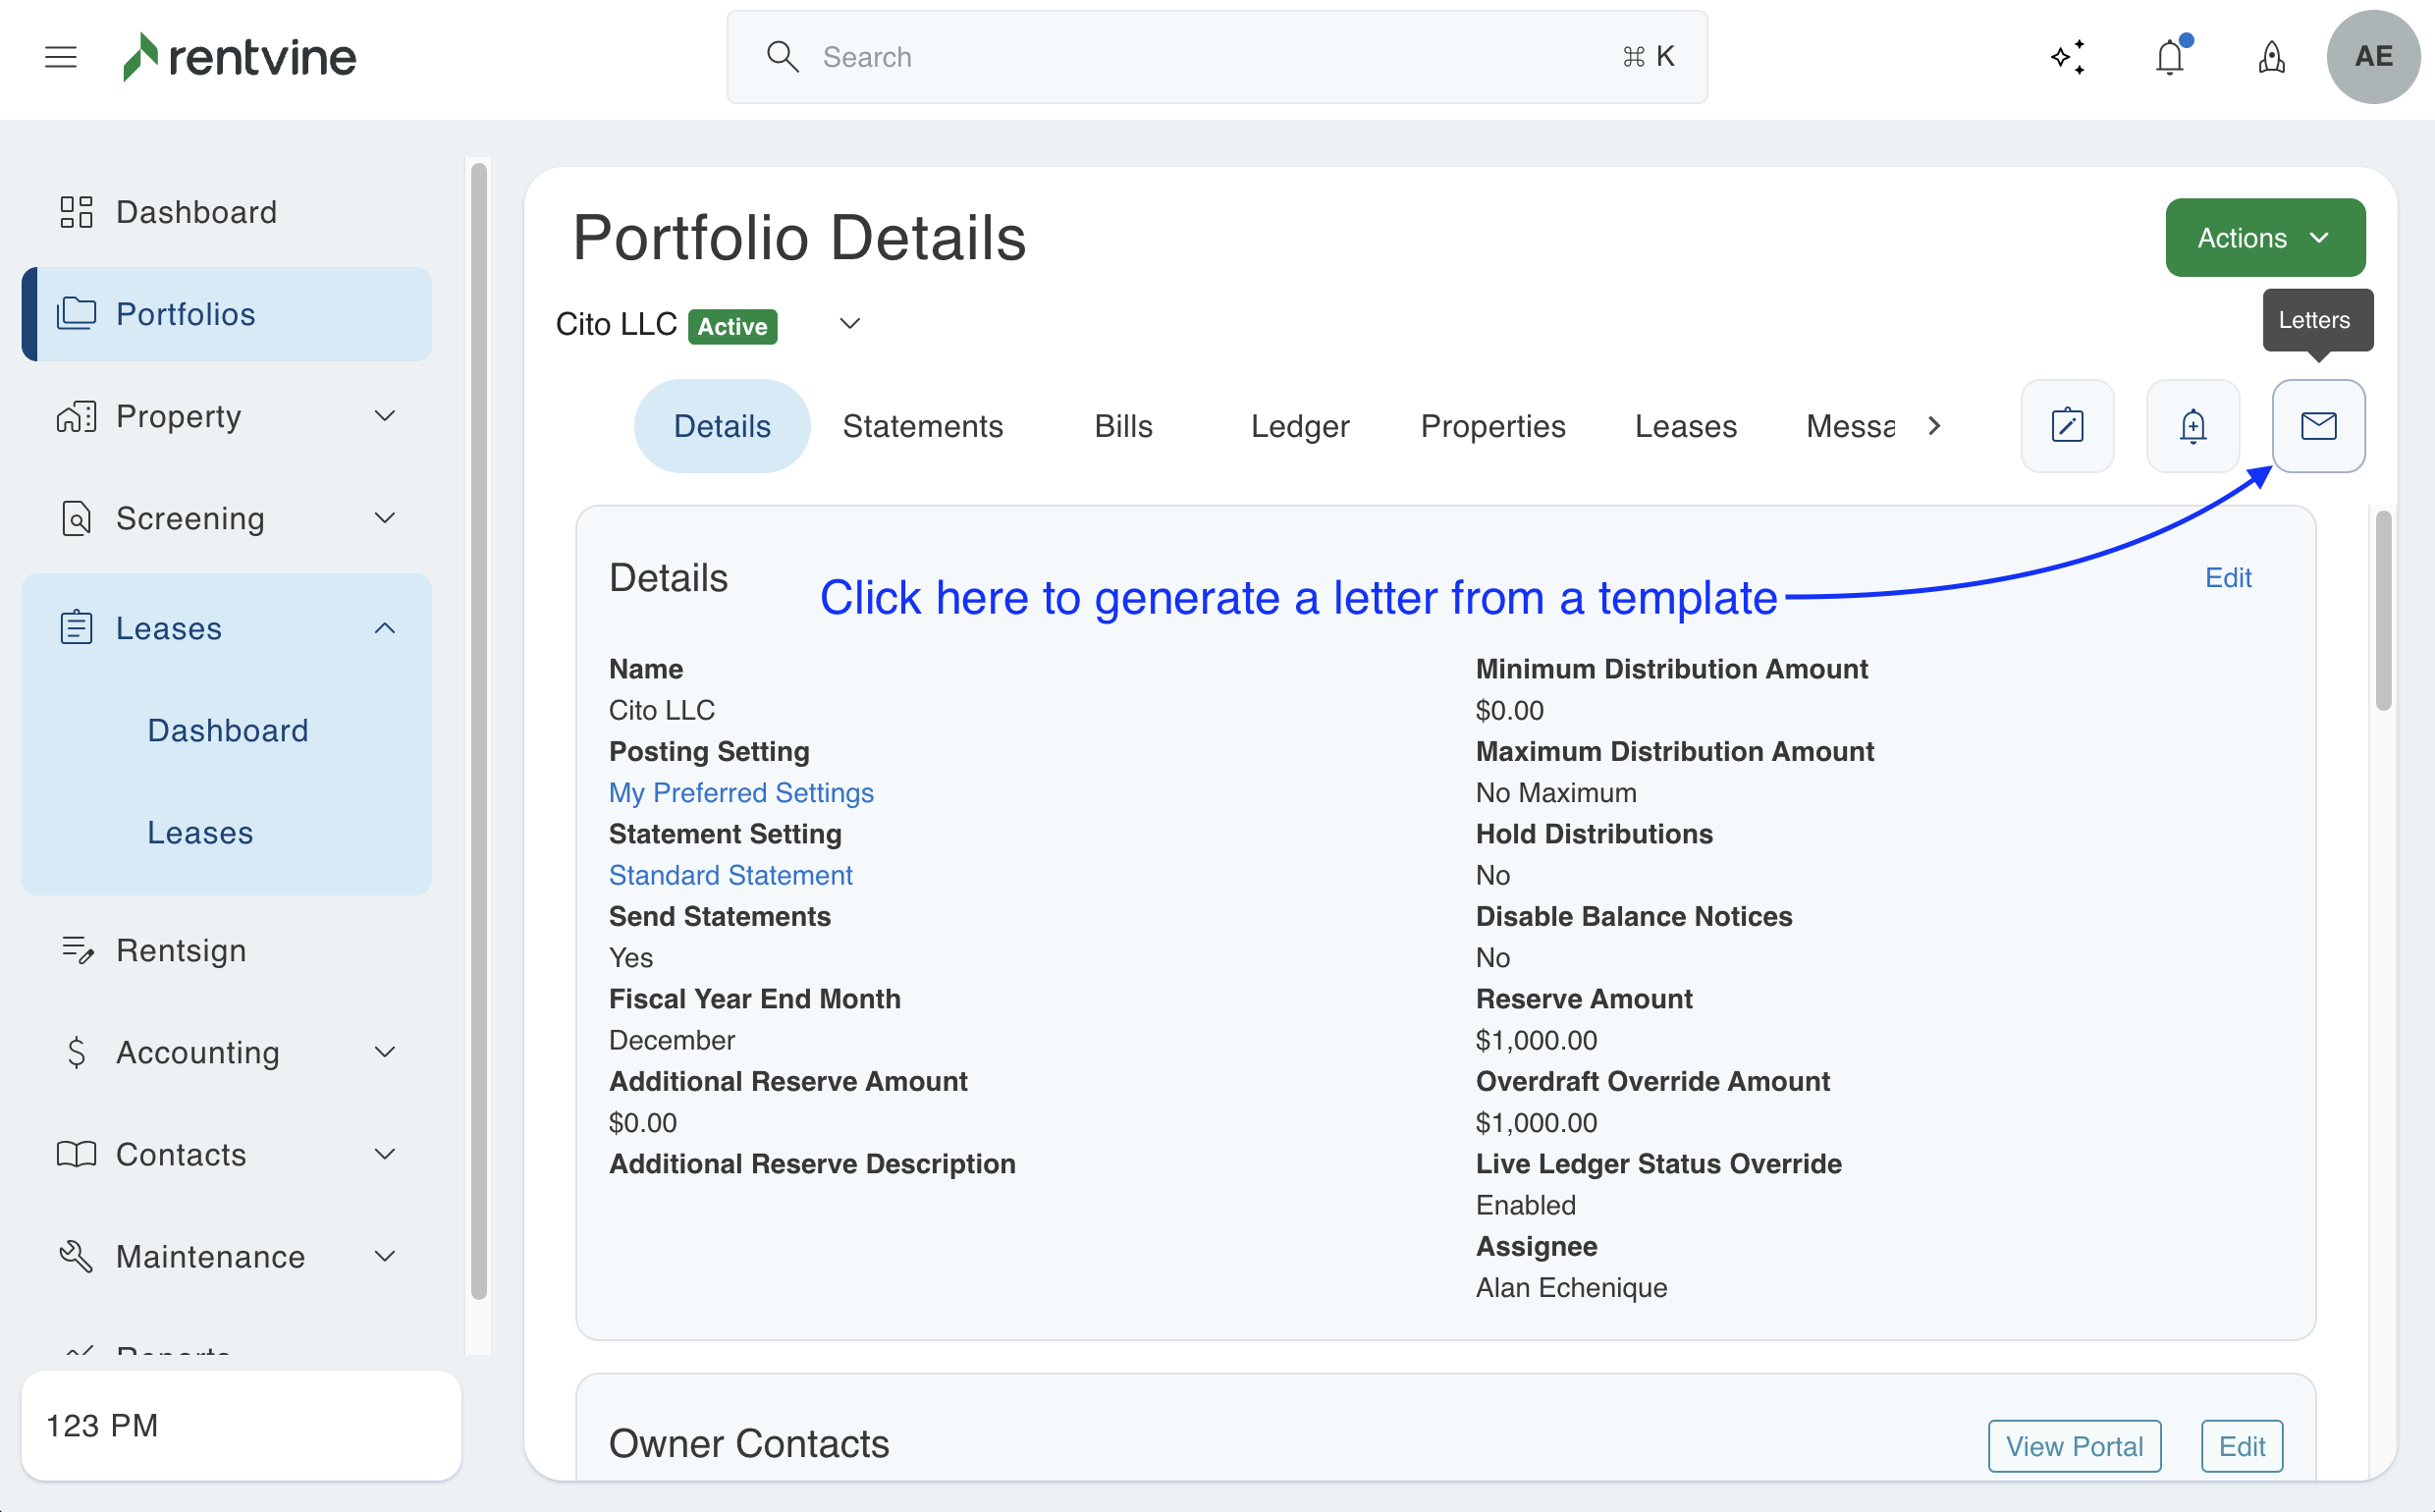This screenshot has width=2435, height=1512.
Task: Switch to the Statements tab
Action: [x=922, y=426]
